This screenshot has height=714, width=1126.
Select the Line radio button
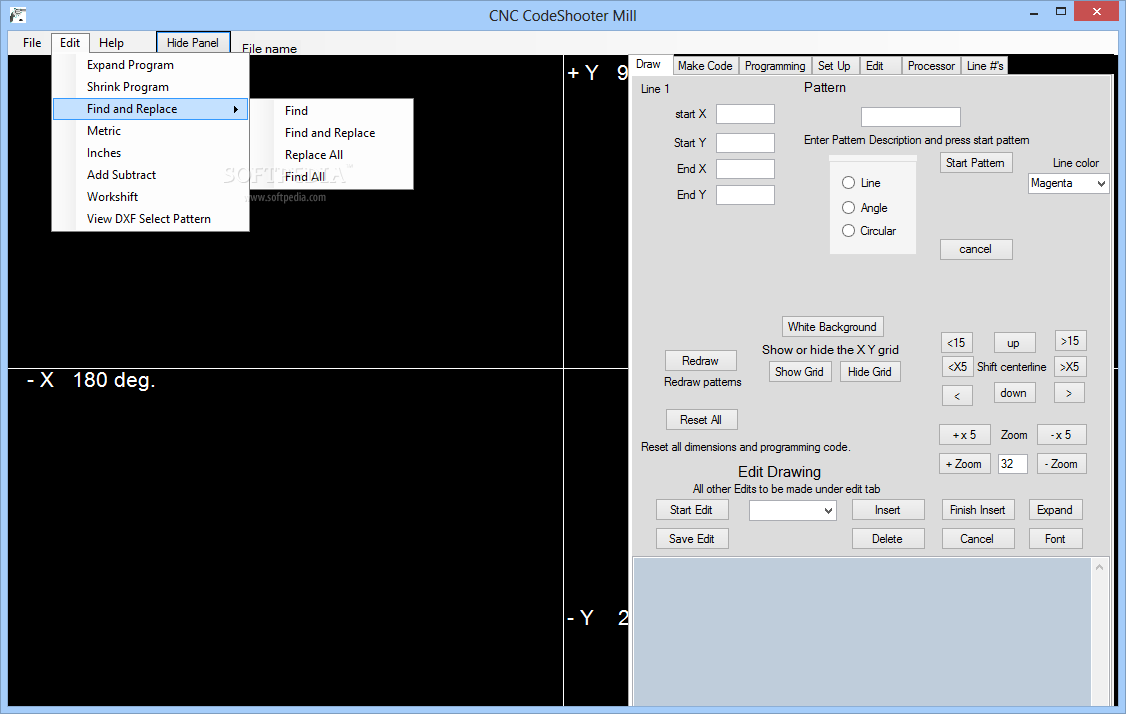point(848,182)
